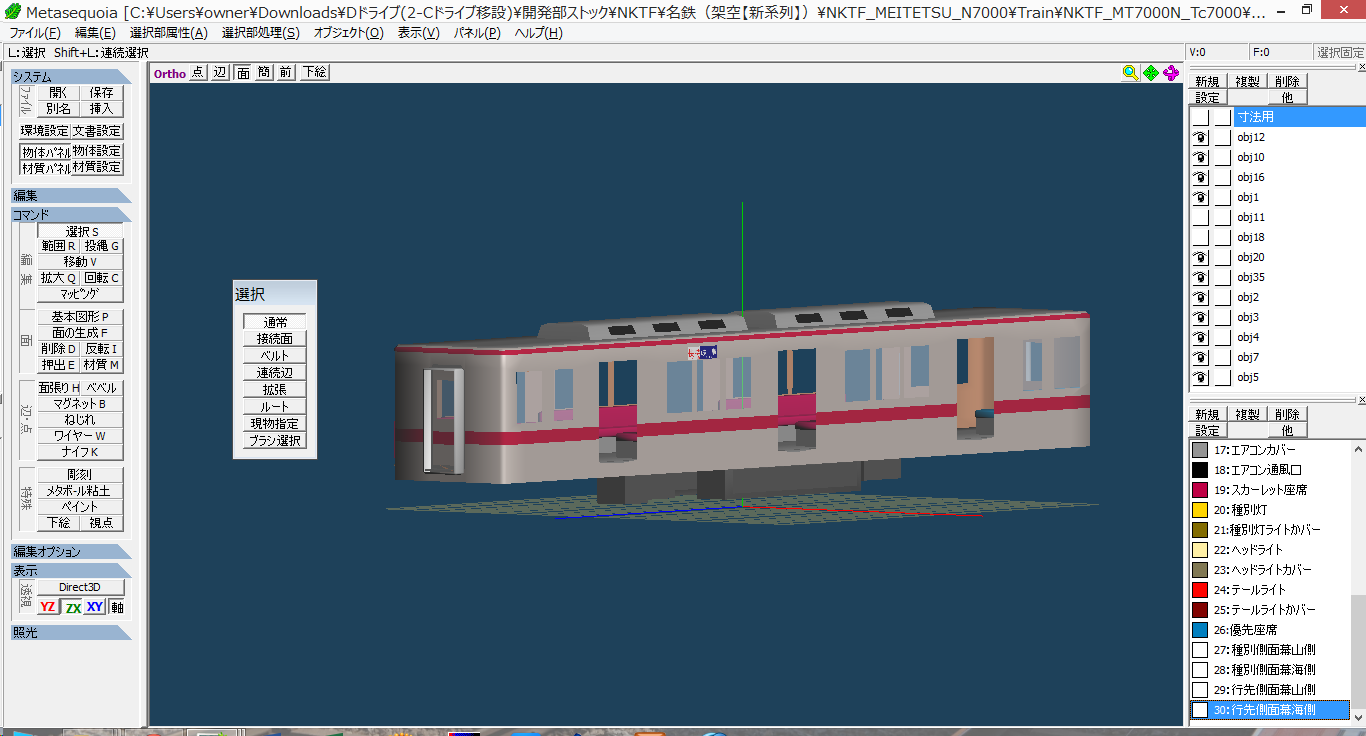Toggle point display 点 in viewport bar
The image size is (1366, 736).
coord(199,72)
